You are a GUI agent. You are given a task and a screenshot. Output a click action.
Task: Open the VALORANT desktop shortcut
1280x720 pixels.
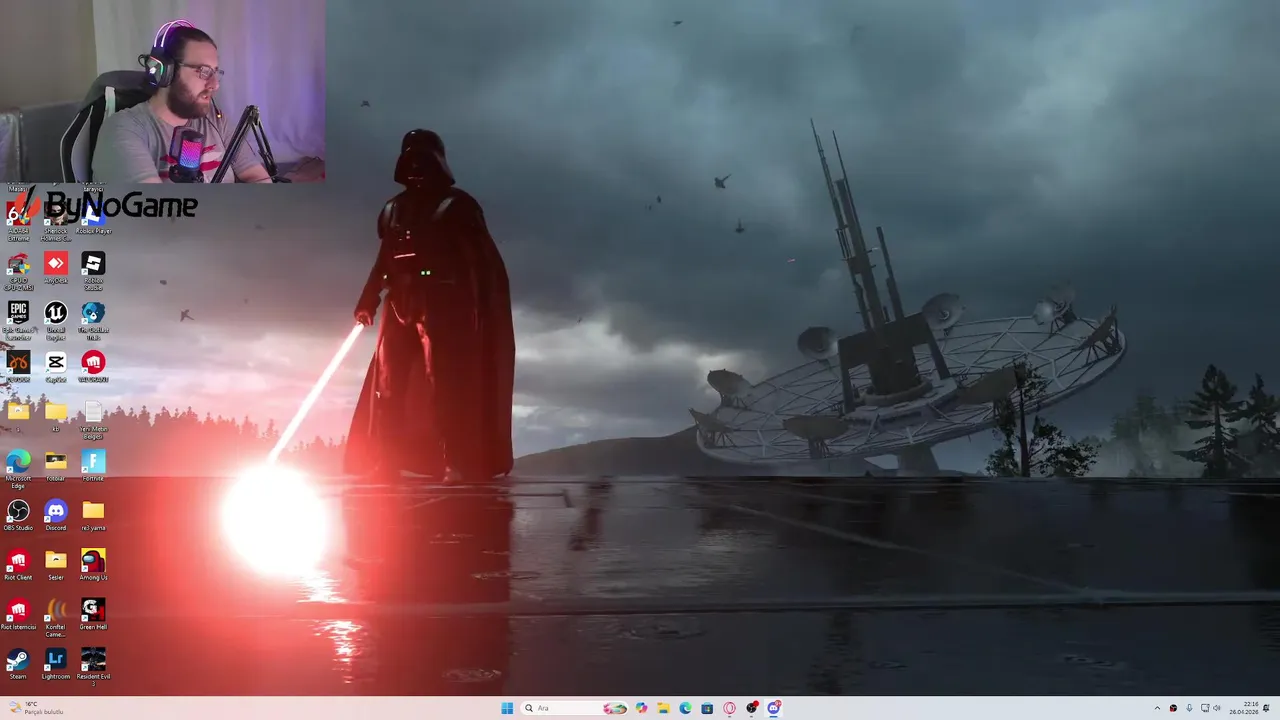point(93,367)
